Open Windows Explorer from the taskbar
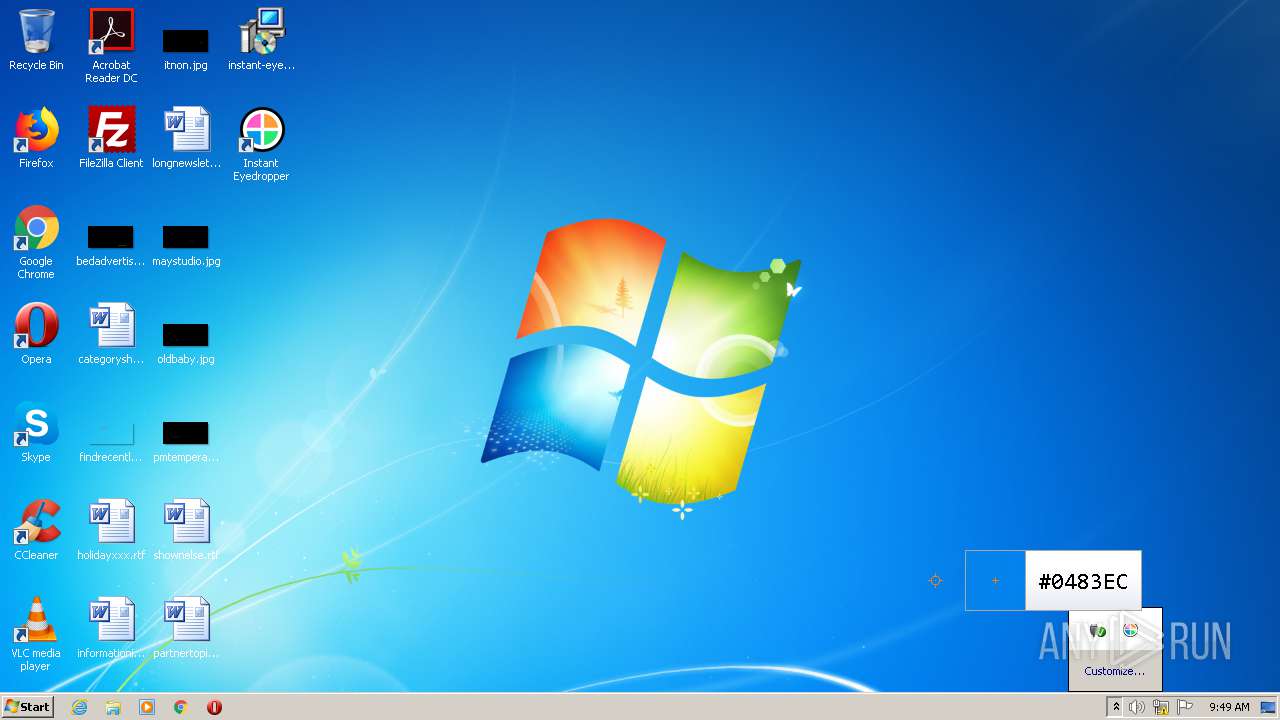This screenshot has width=1280, height=720. point(113,707)
